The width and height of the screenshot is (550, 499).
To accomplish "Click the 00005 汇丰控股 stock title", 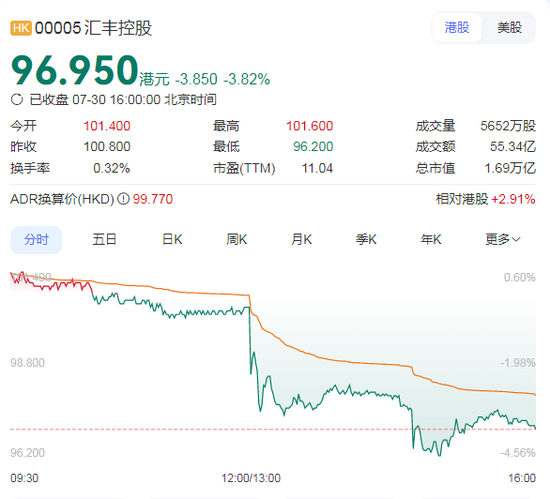I will point(93,28).
